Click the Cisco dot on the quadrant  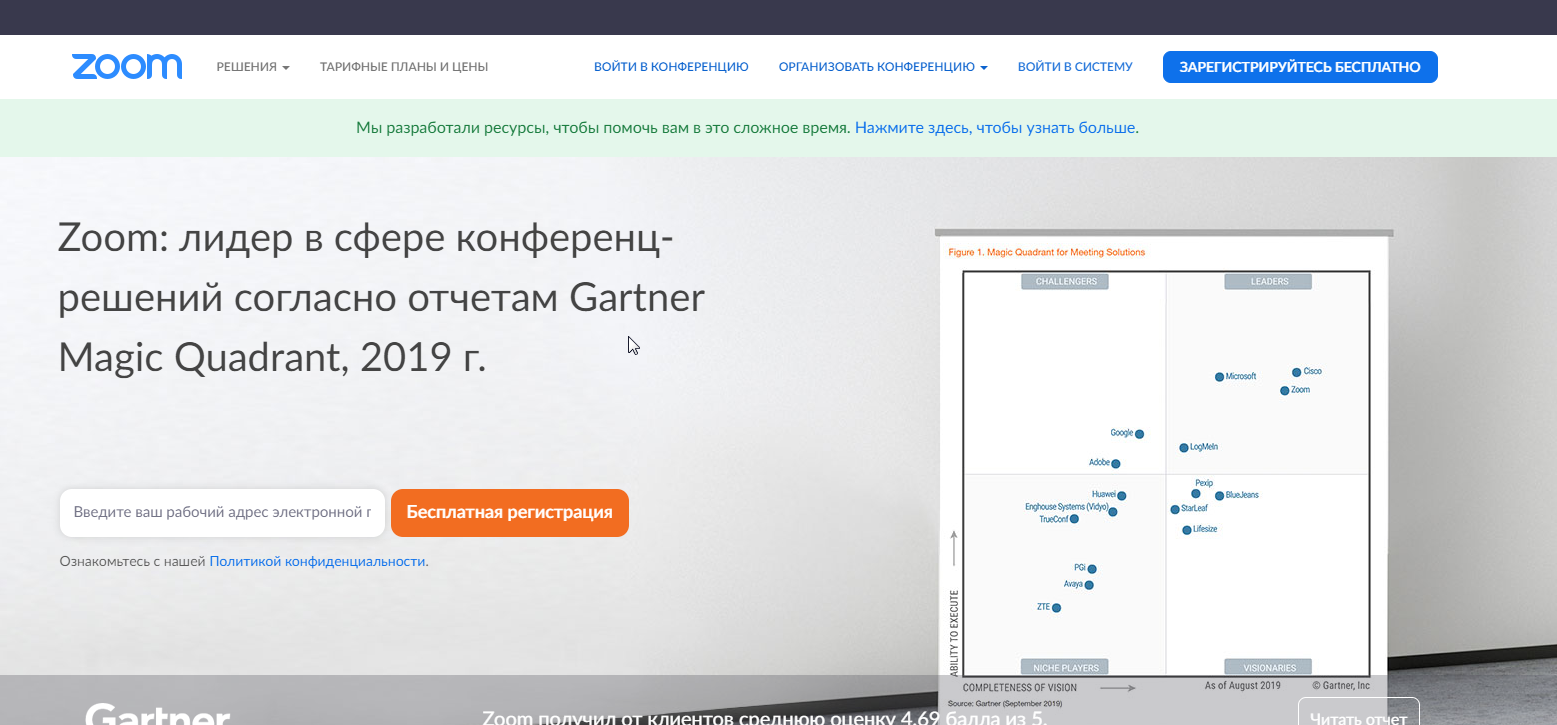coord(1297,372)
